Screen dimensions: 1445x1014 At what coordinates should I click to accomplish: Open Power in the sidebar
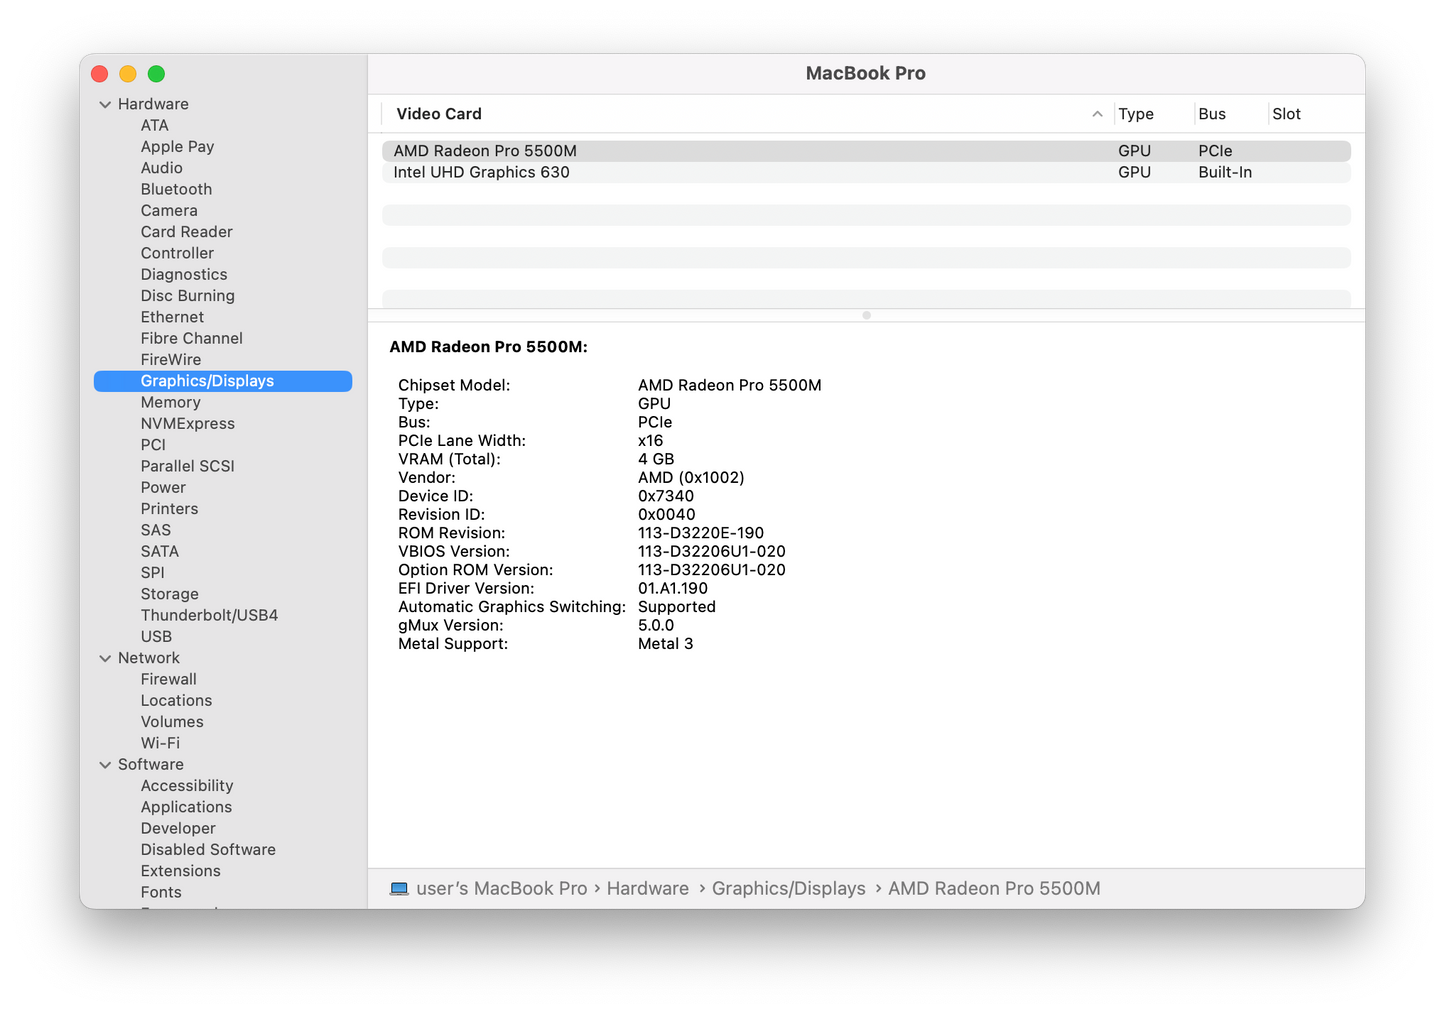pos(163,488)
